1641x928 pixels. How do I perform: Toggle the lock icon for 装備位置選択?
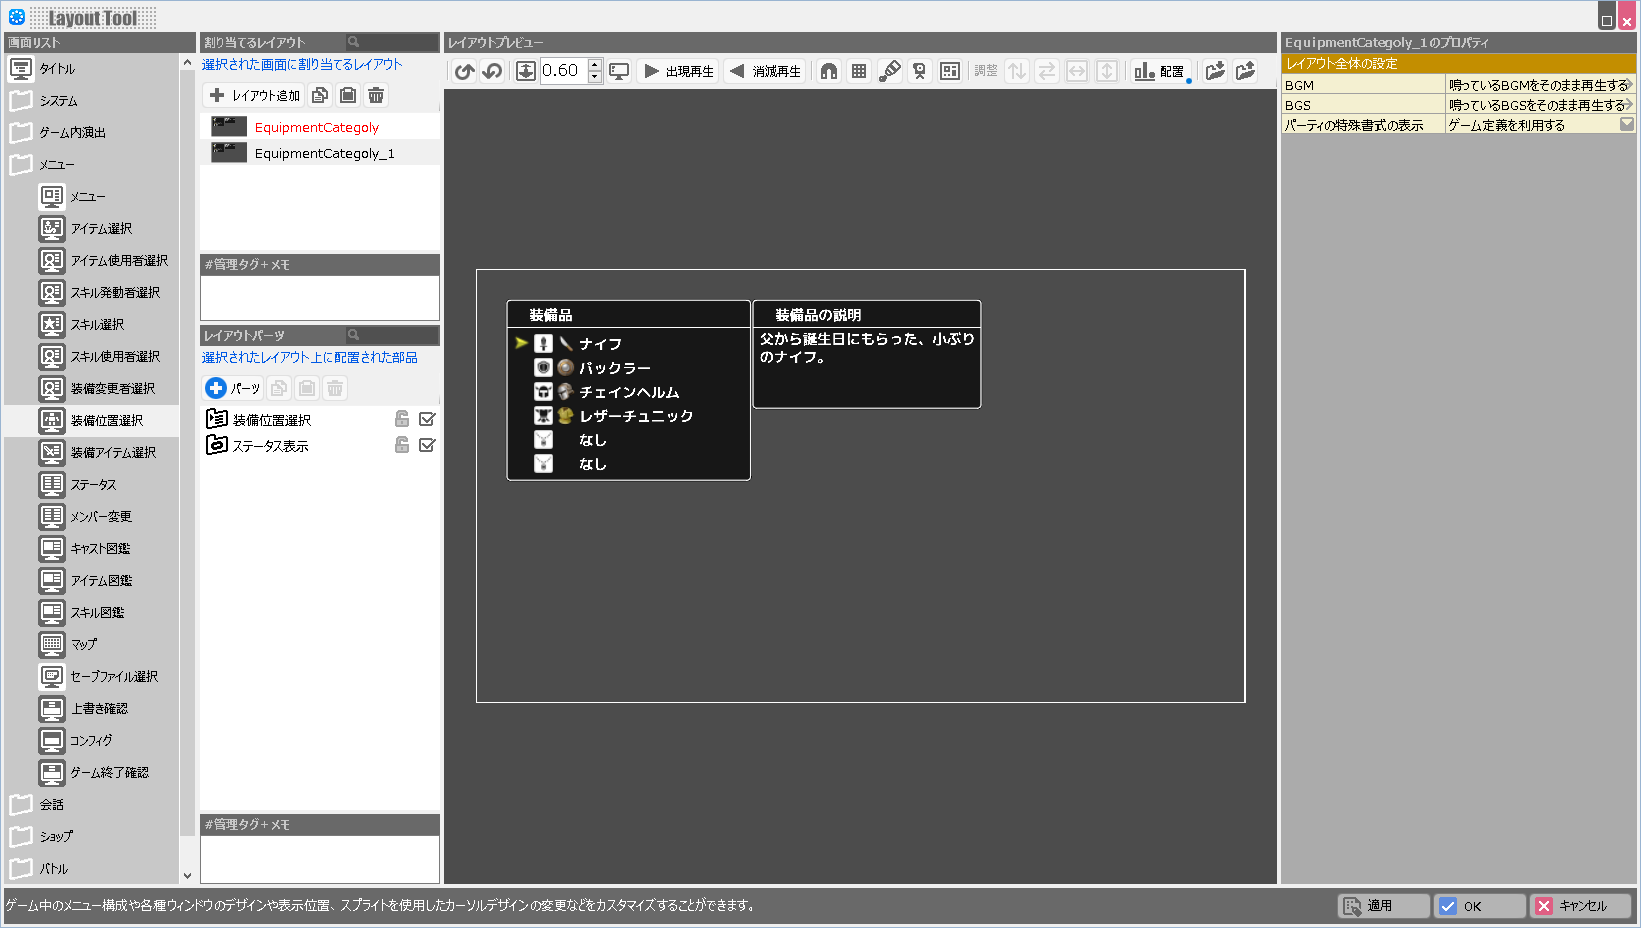402,419
